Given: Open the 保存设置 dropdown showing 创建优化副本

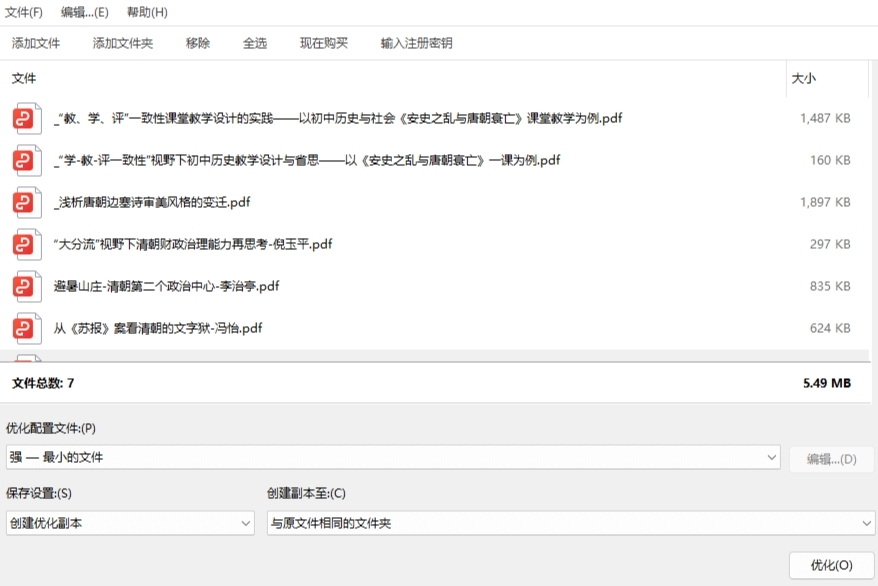Looking at the screenshot, I should point(130,523).
